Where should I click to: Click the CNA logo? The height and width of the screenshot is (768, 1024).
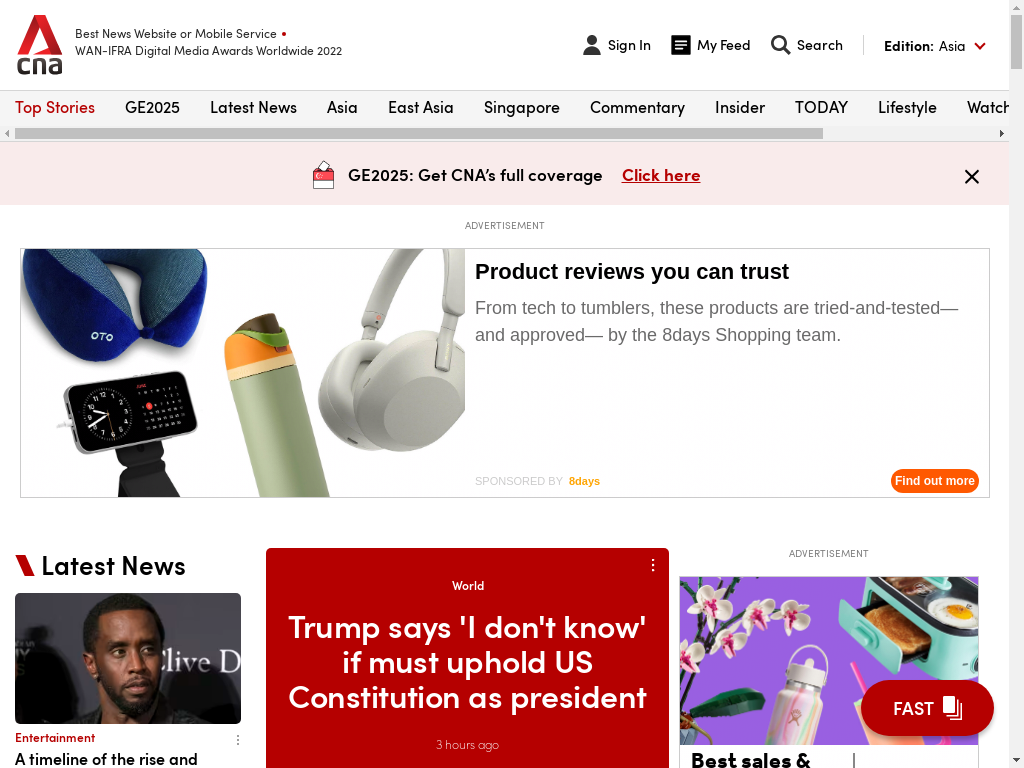[x=39, y=44]
